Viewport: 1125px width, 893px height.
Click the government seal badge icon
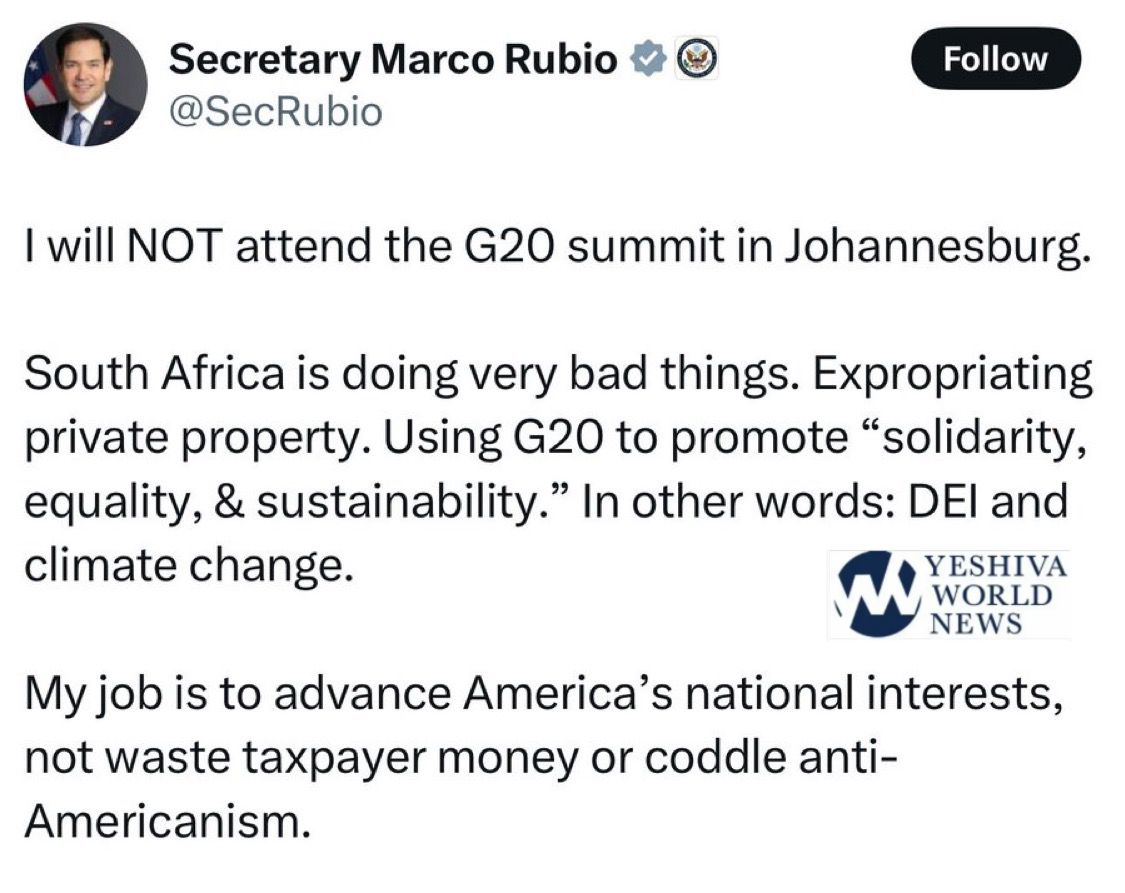coord(692,61)
